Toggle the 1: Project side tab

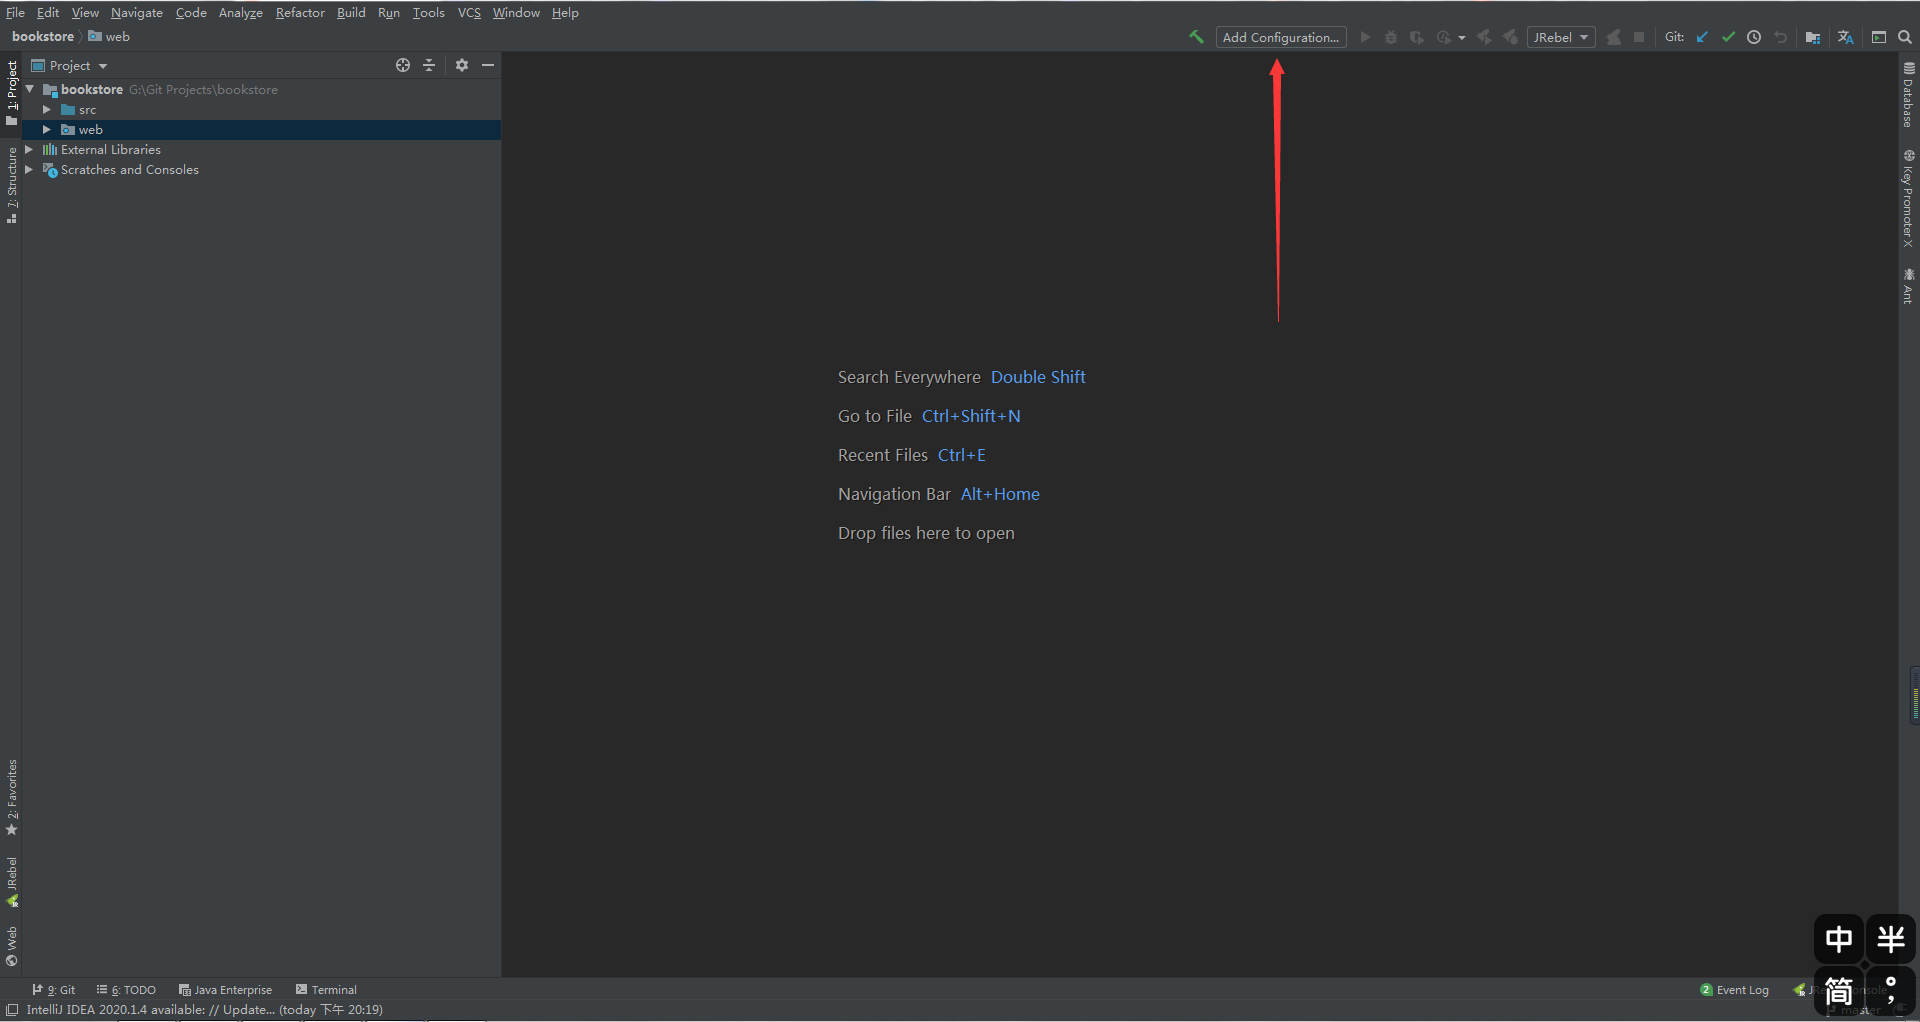(11, 92)
